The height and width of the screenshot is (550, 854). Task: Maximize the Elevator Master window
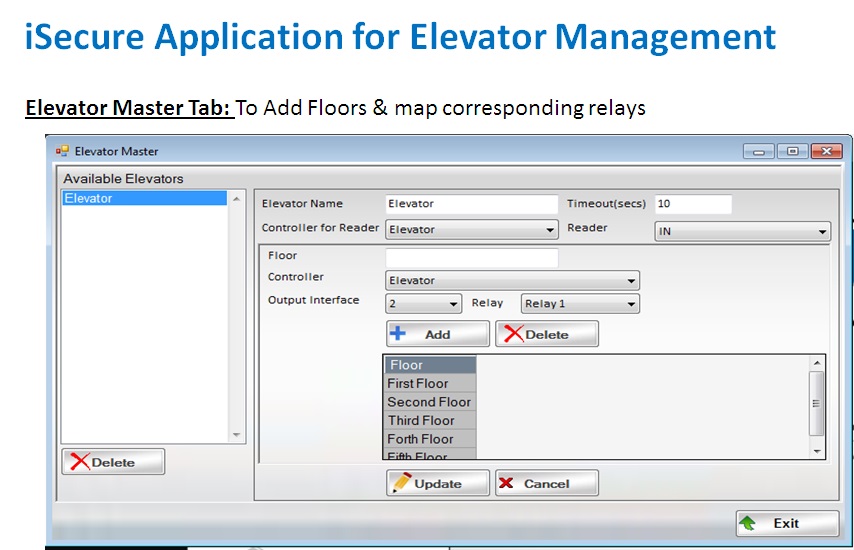[792, 151]
